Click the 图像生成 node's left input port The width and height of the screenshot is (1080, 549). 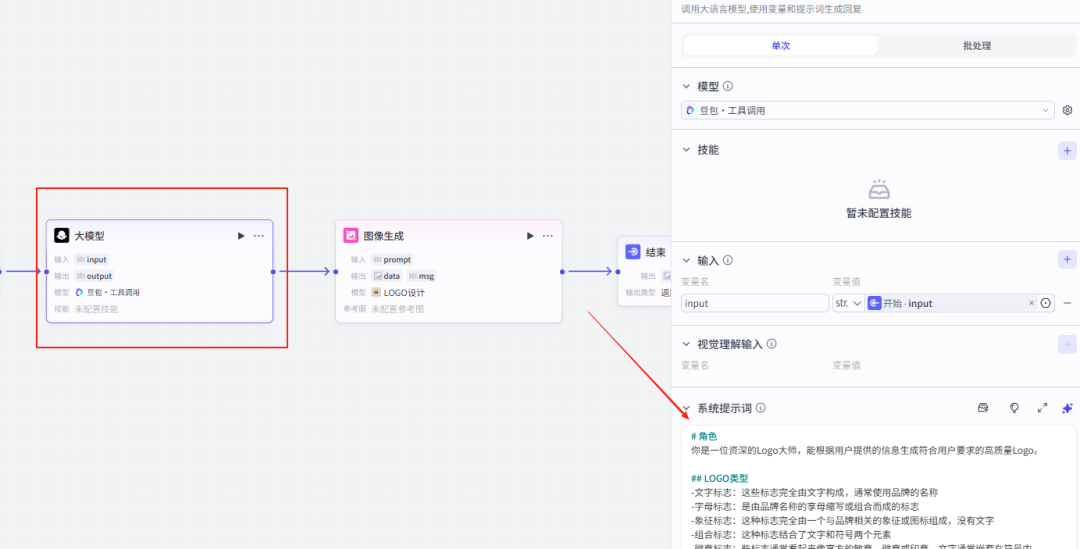[335, 271]
